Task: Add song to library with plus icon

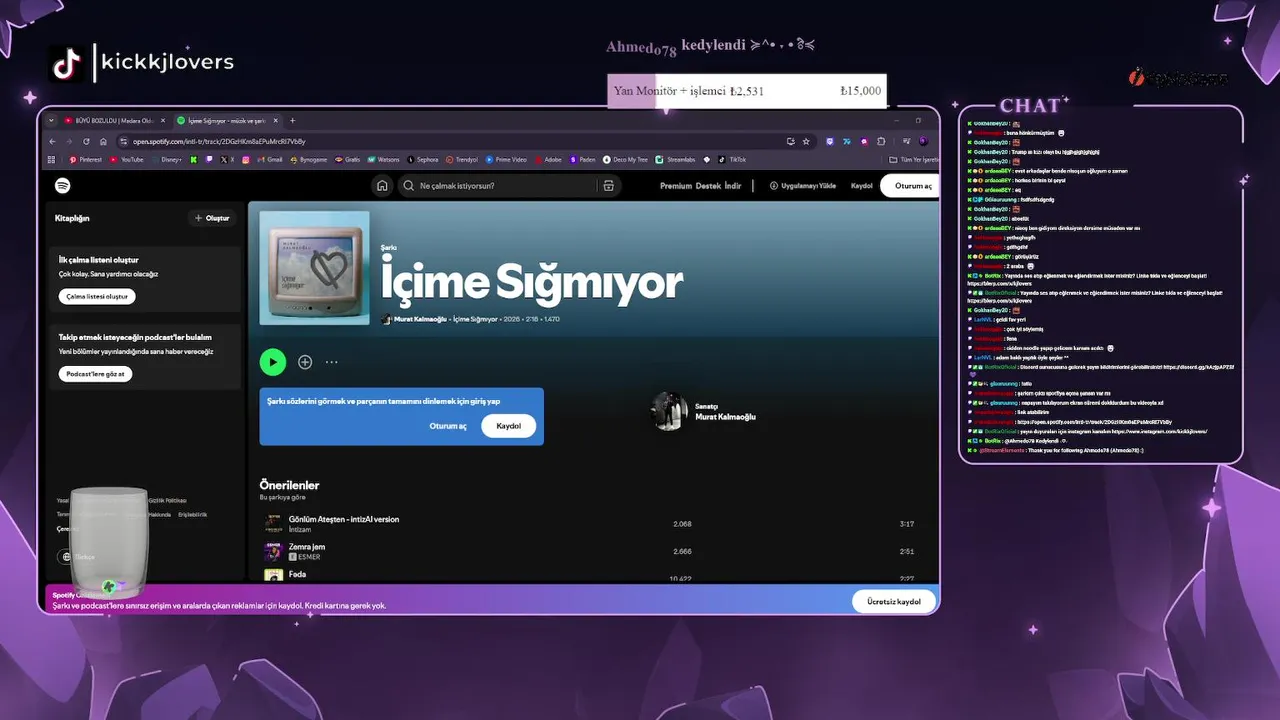Action: pyautogui.click(x=305, y=362)
